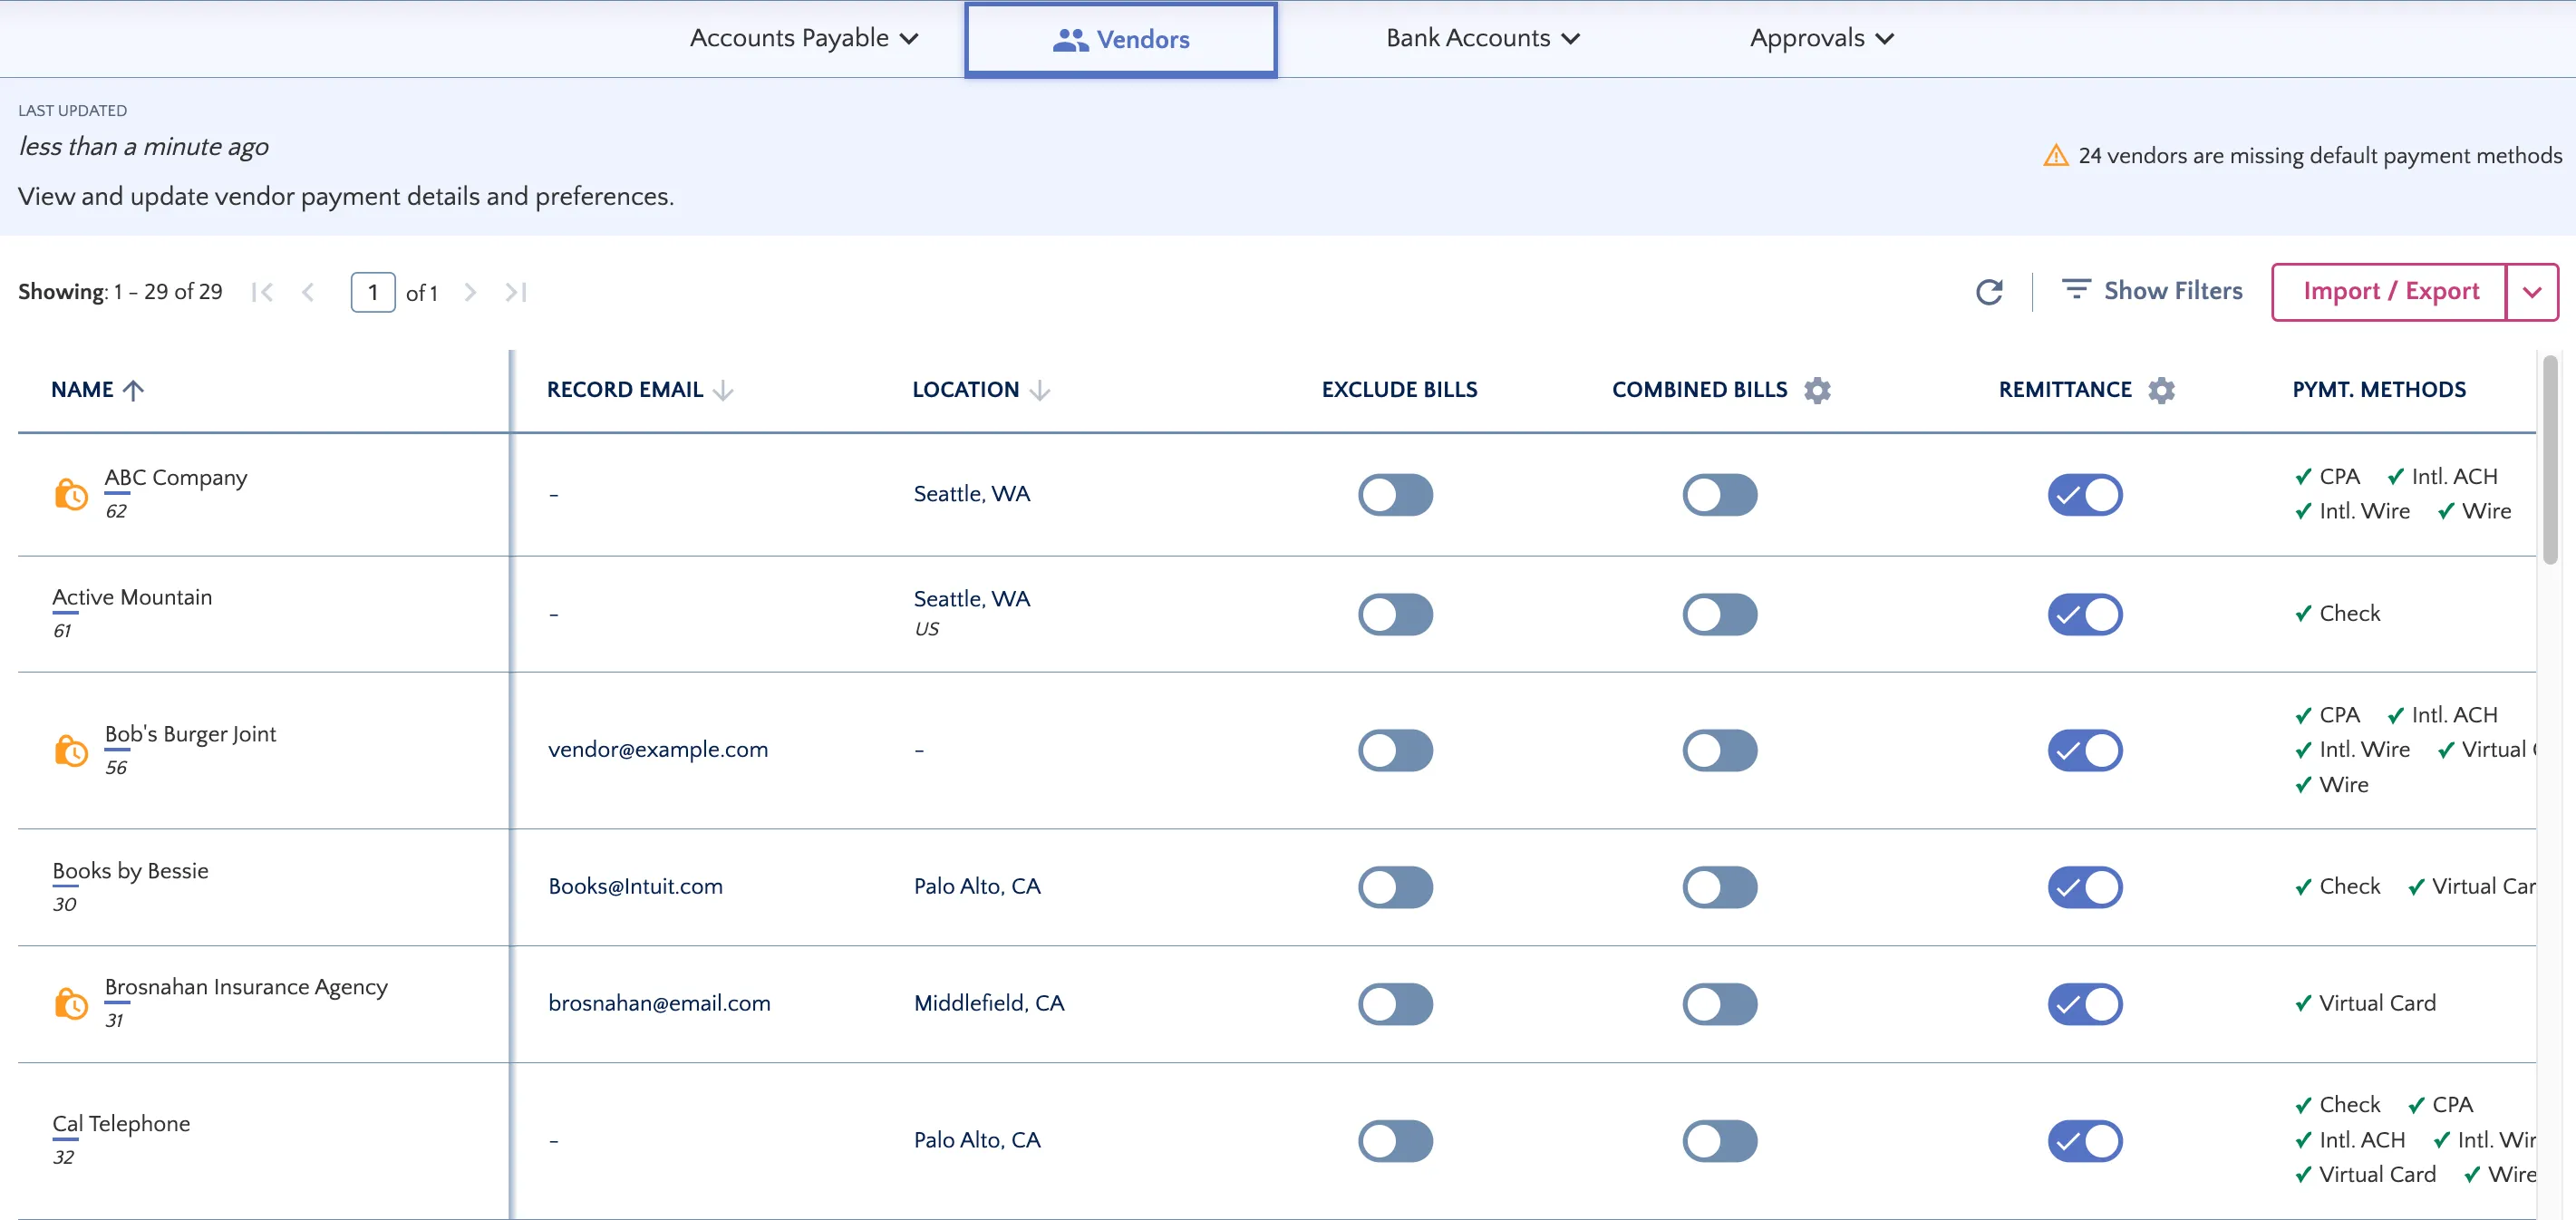Open ABC Company vendor link
The image size is (2576, 1220).
pos(176,478)
